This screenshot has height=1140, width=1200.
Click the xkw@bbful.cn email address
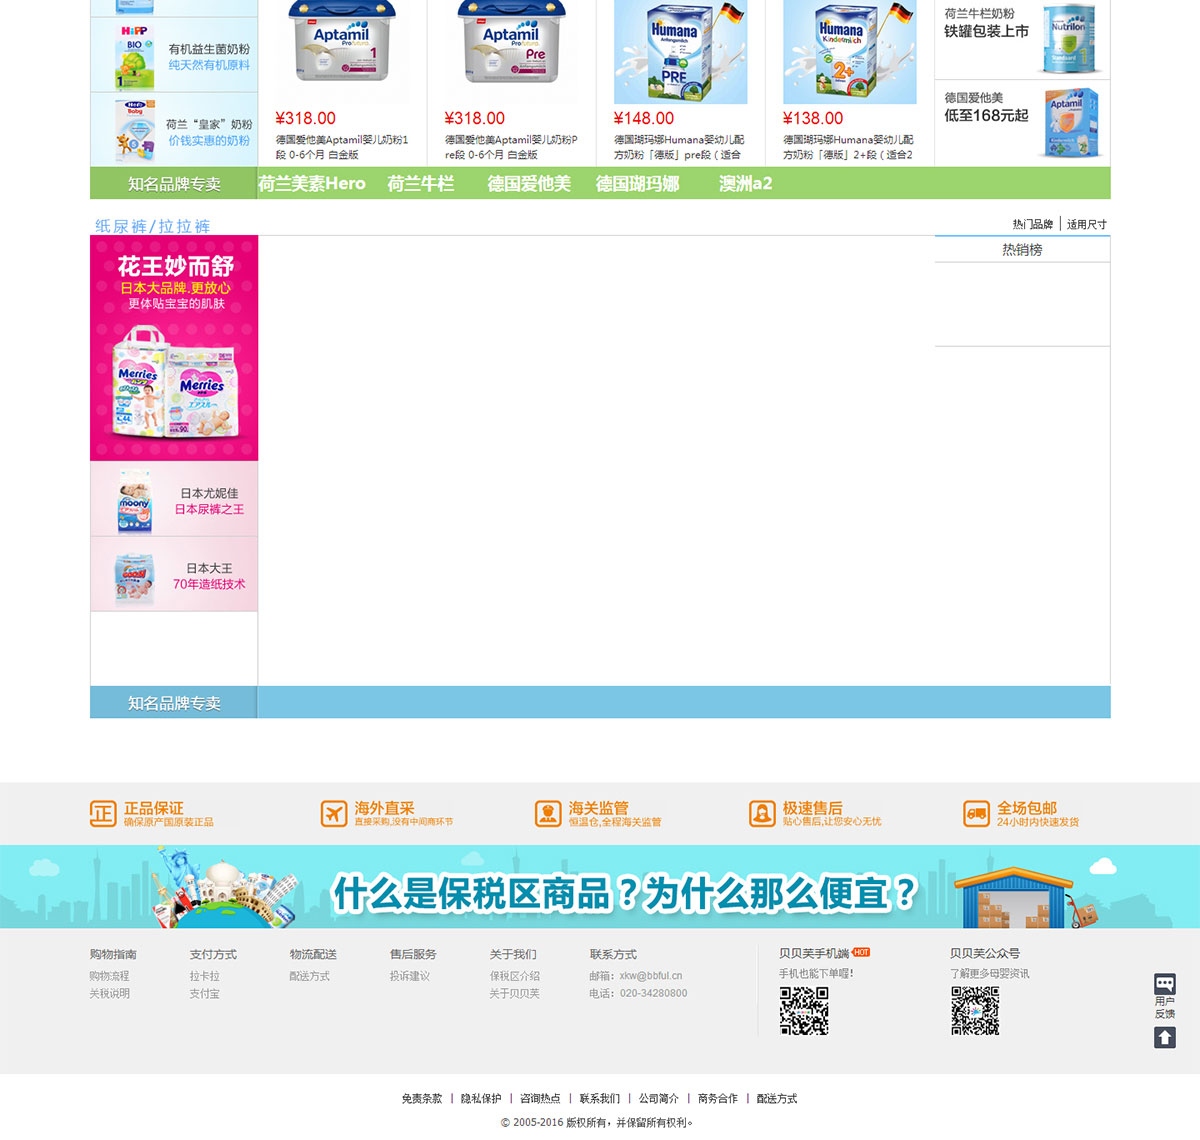pyautogui.click(x=650, y=976)
